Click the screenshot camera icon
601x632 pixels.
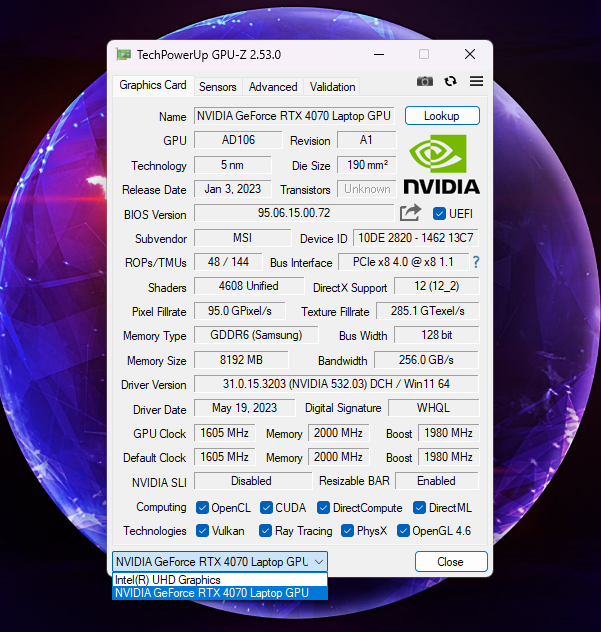424,81
